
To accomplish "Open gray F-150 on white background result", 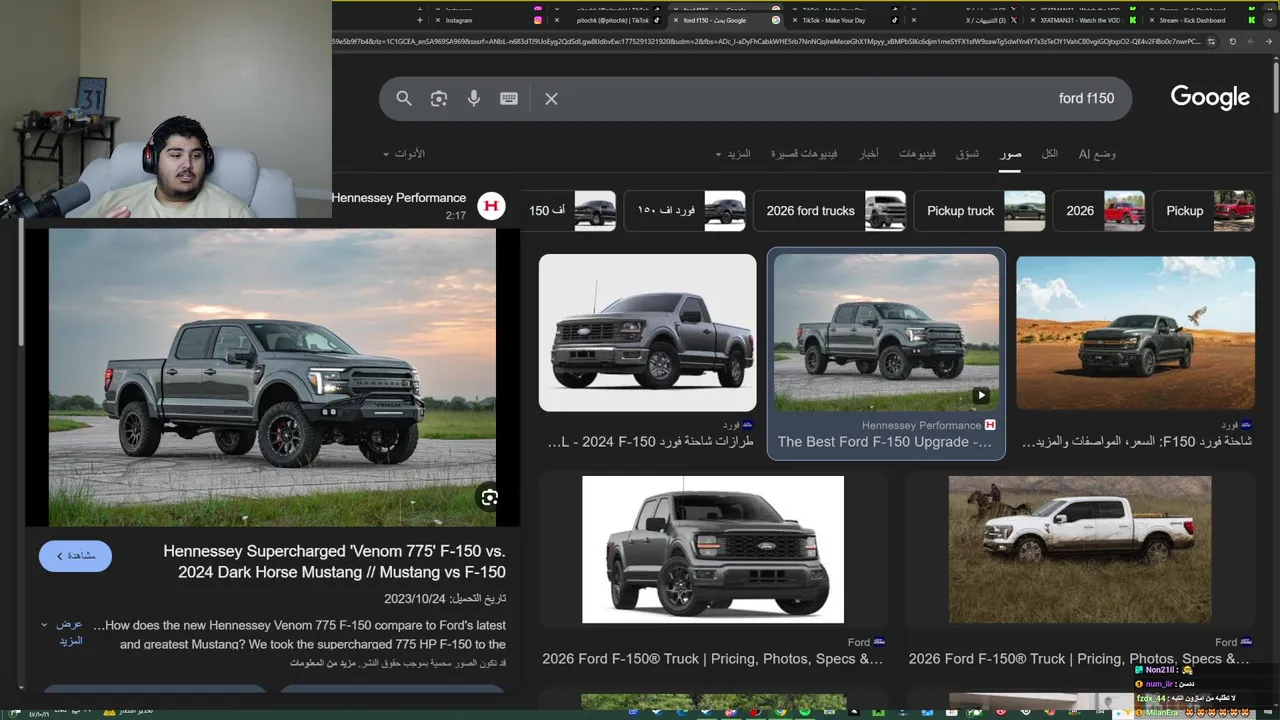I will 648,333.
